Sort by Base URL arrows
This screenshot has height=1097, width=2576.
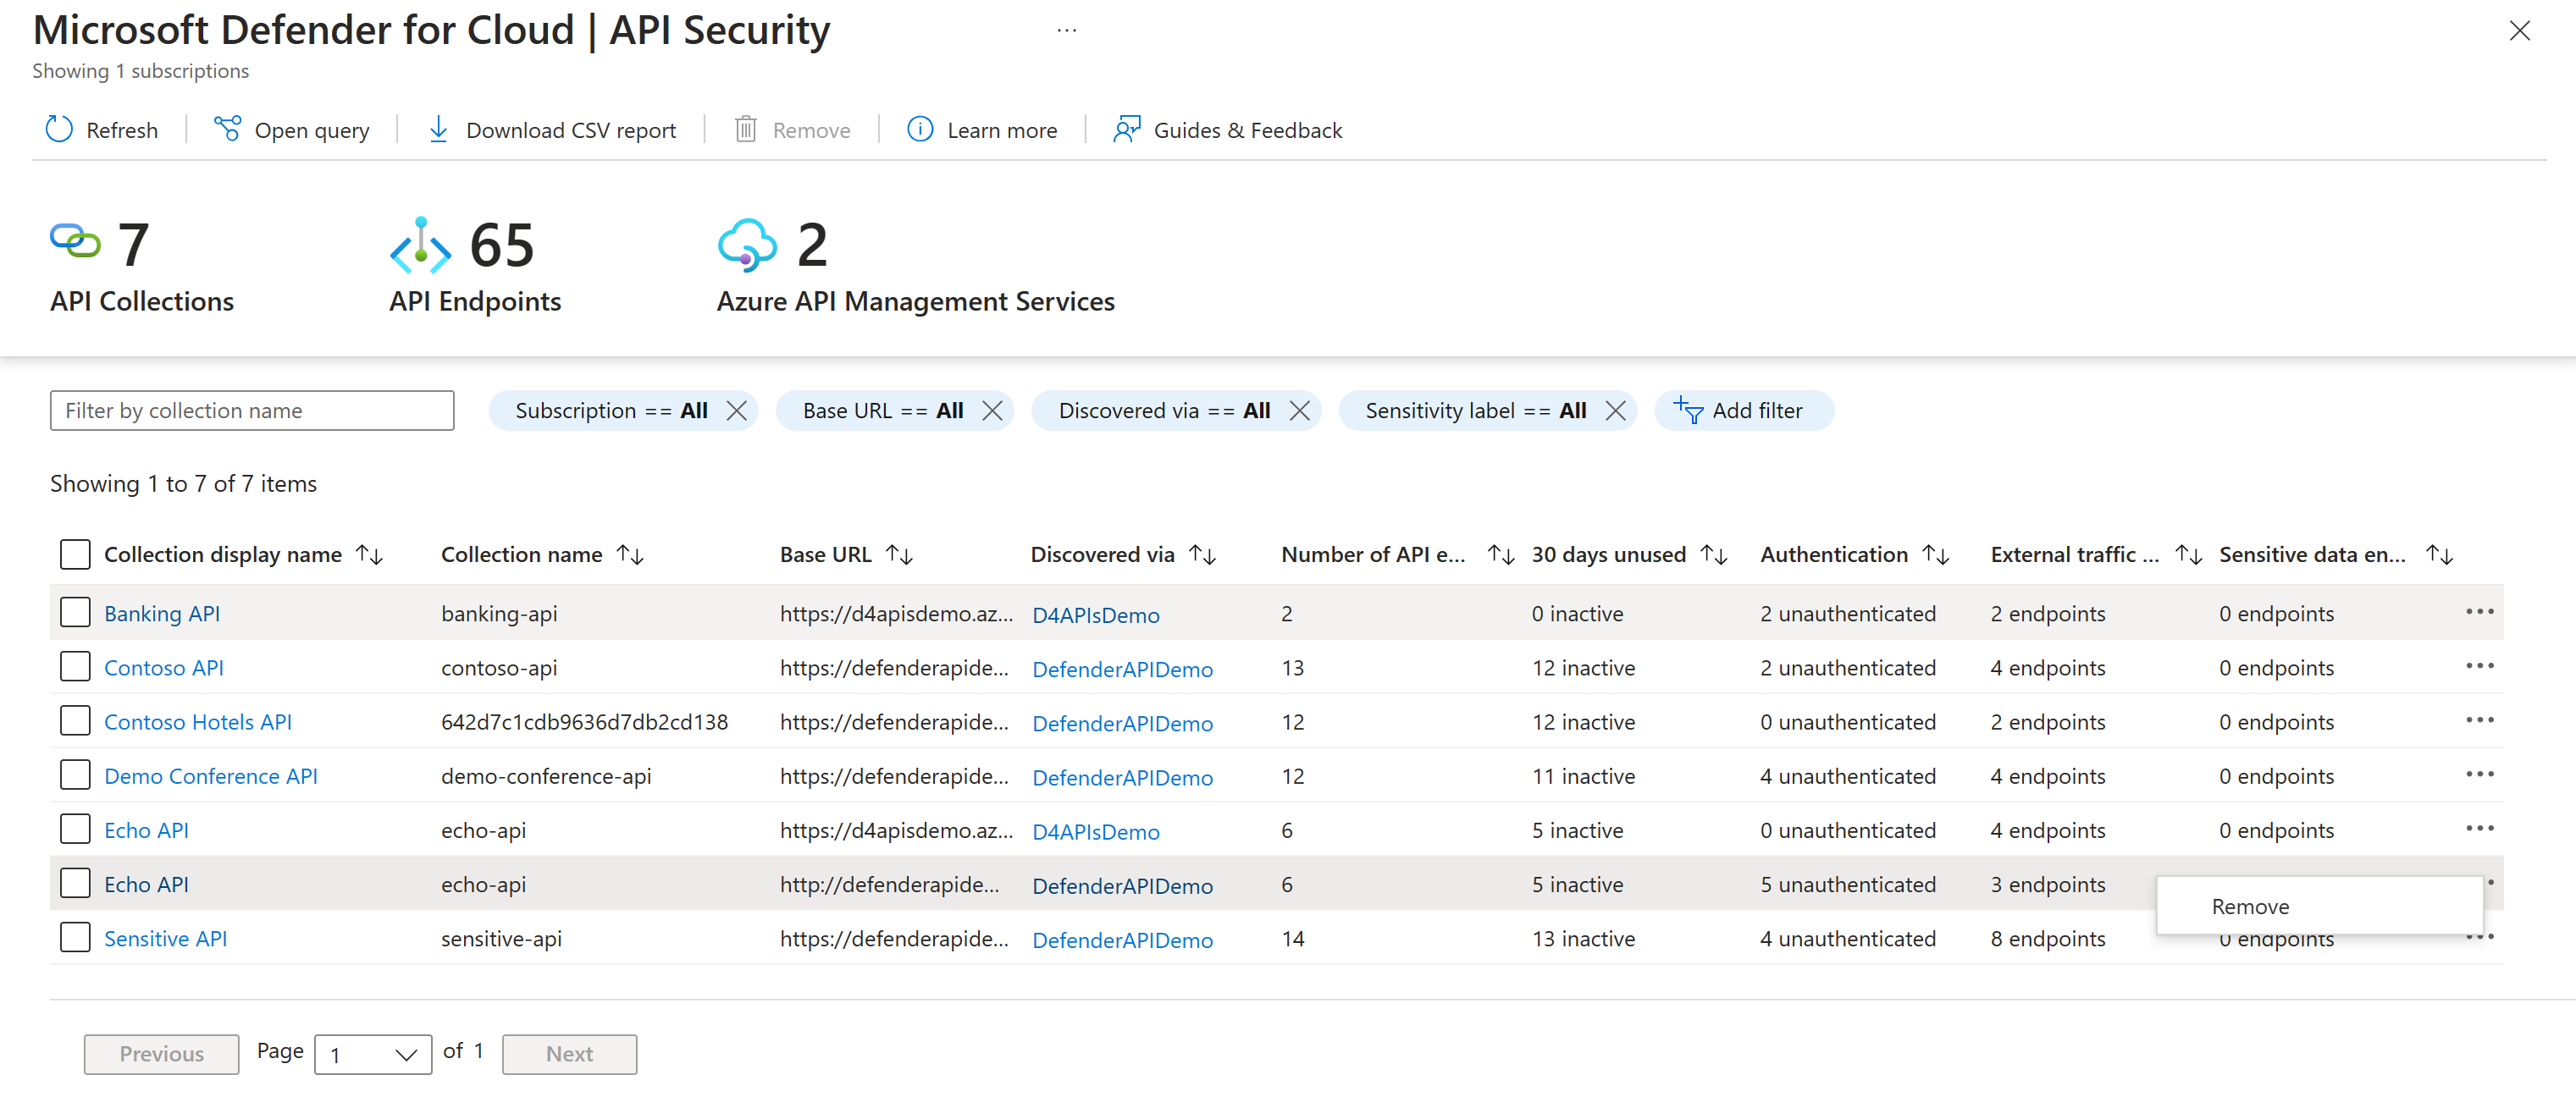tap(900, 555)
